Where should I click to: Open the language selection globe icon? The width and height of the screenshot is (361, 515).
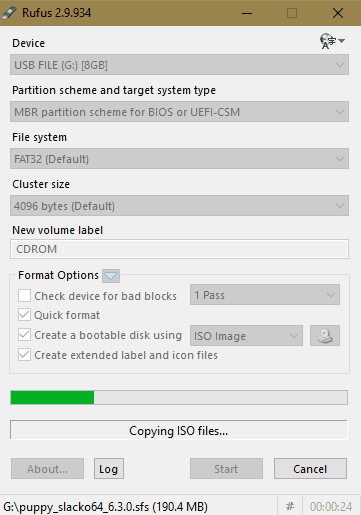(x=332, y=41)
